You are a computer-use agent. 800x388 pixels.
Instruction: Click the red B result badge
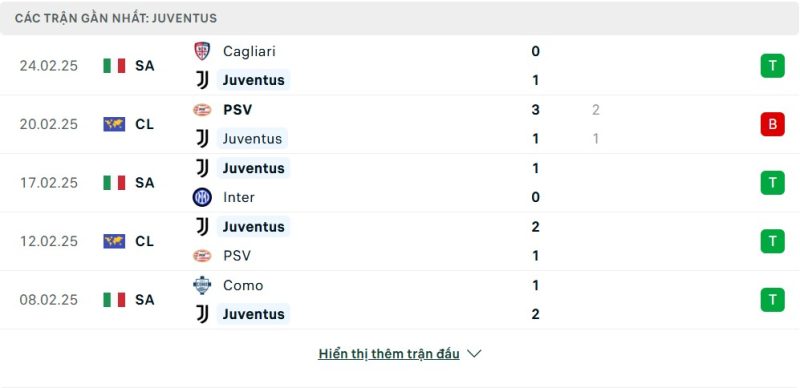[772, 124]
